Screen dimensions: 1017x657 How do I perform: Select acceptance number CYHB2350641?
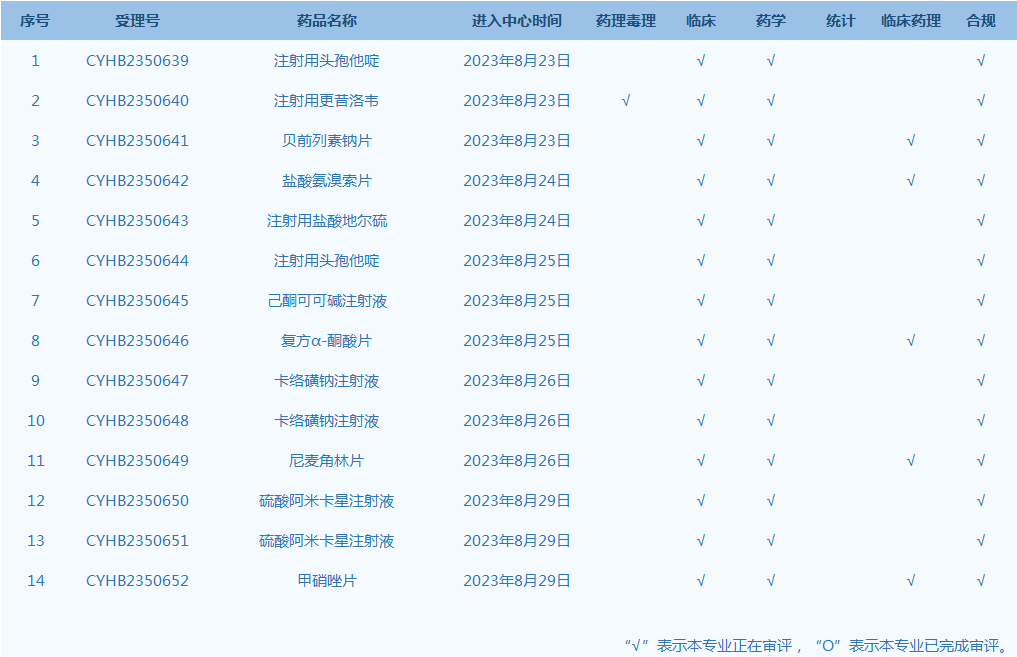[x=138, y=141]
